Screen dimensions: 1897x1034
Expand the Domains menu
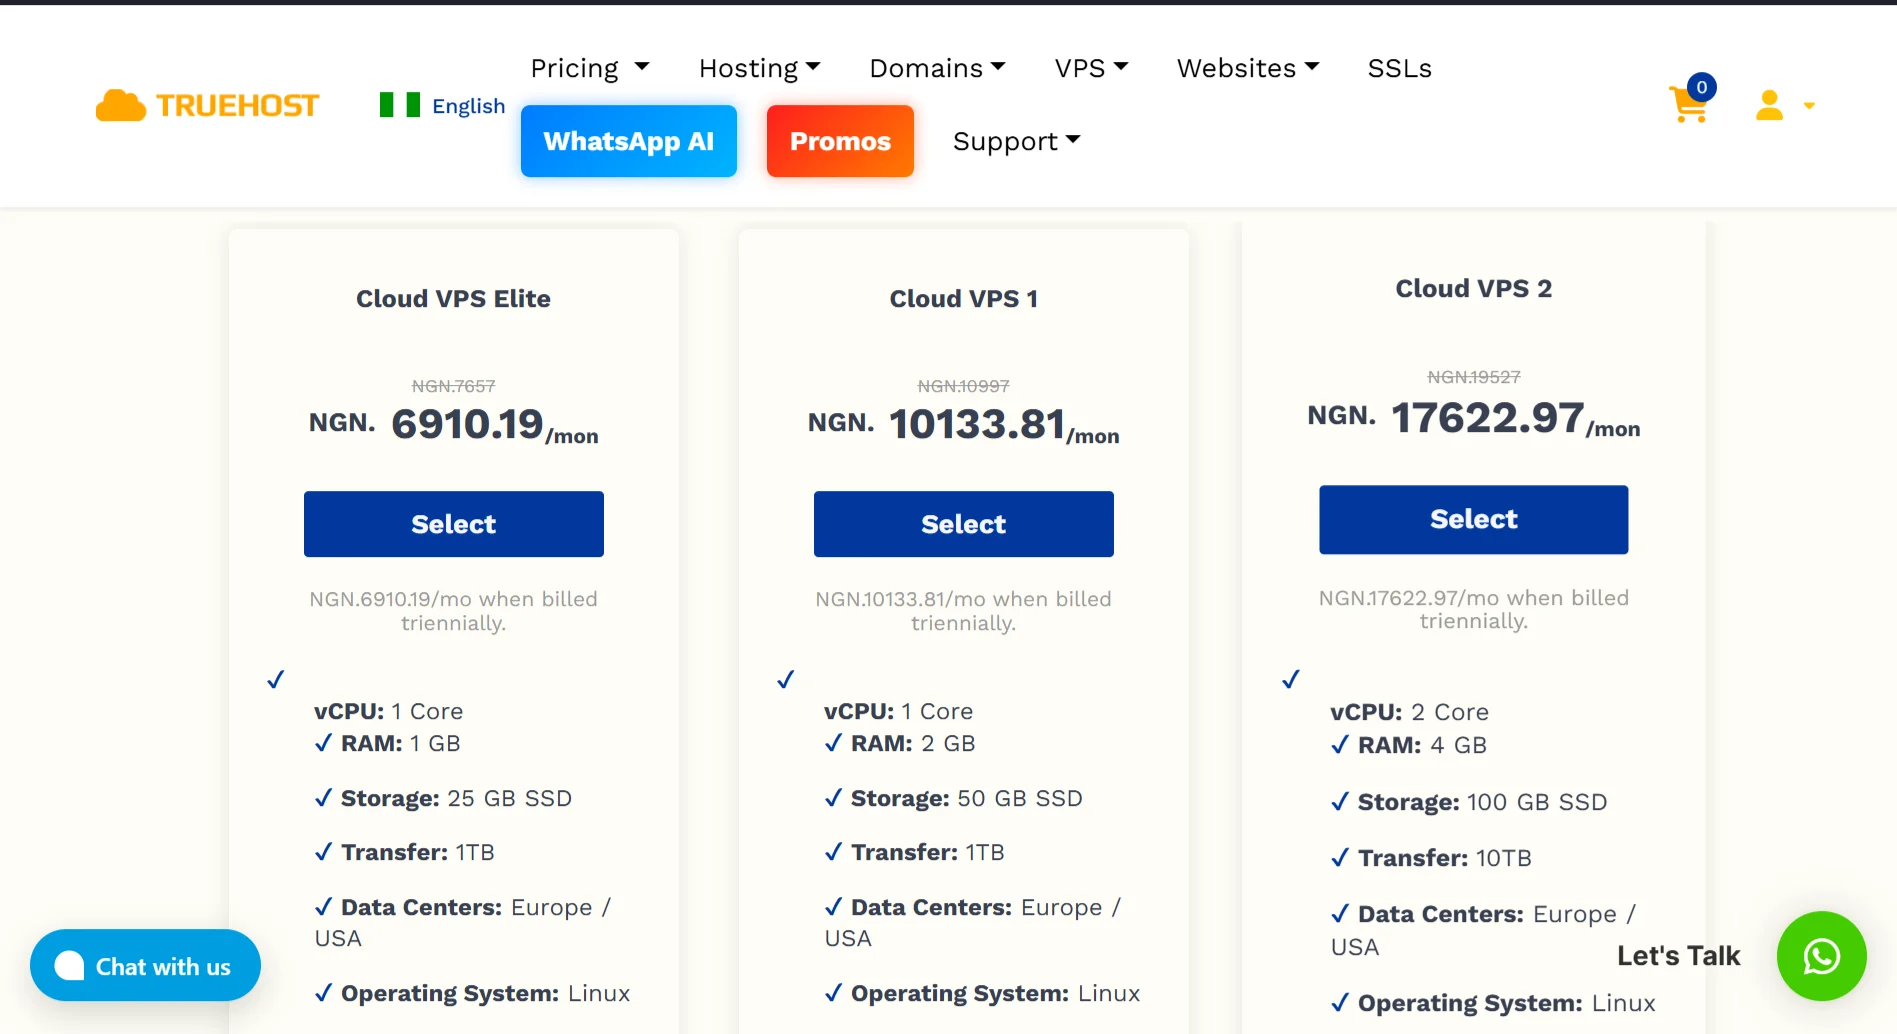pyautogui.click(x=937, y=68)
